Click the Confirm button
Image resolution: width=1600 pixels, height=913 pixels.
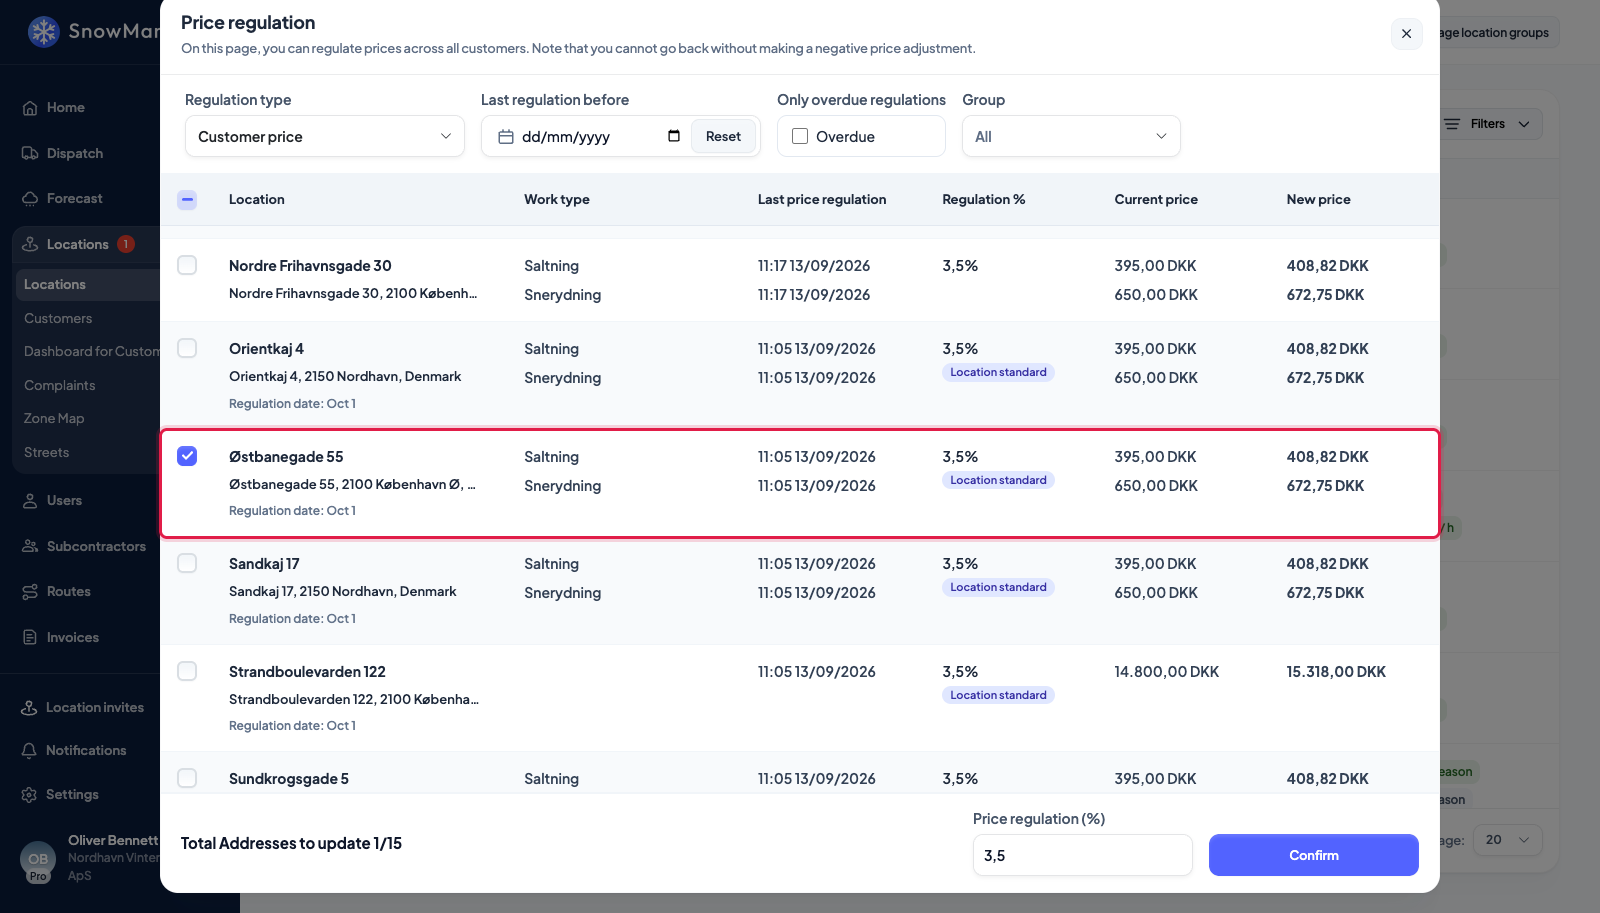click(1313, 855)
